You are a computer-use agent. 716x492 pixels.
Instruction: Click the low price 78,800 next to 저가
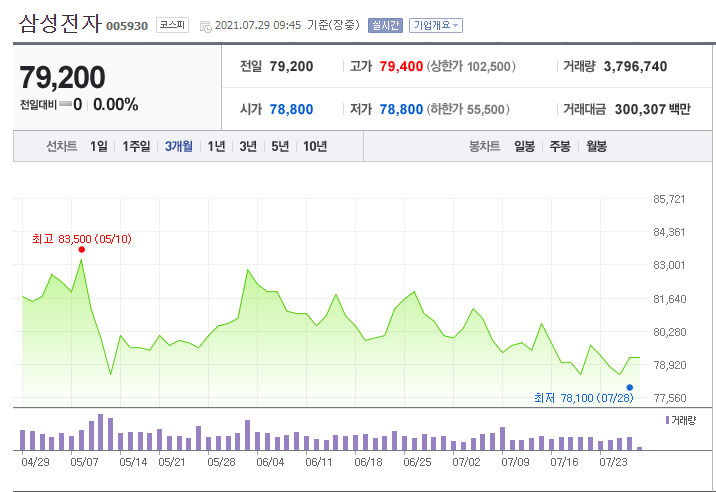click(x=401, y=109)
